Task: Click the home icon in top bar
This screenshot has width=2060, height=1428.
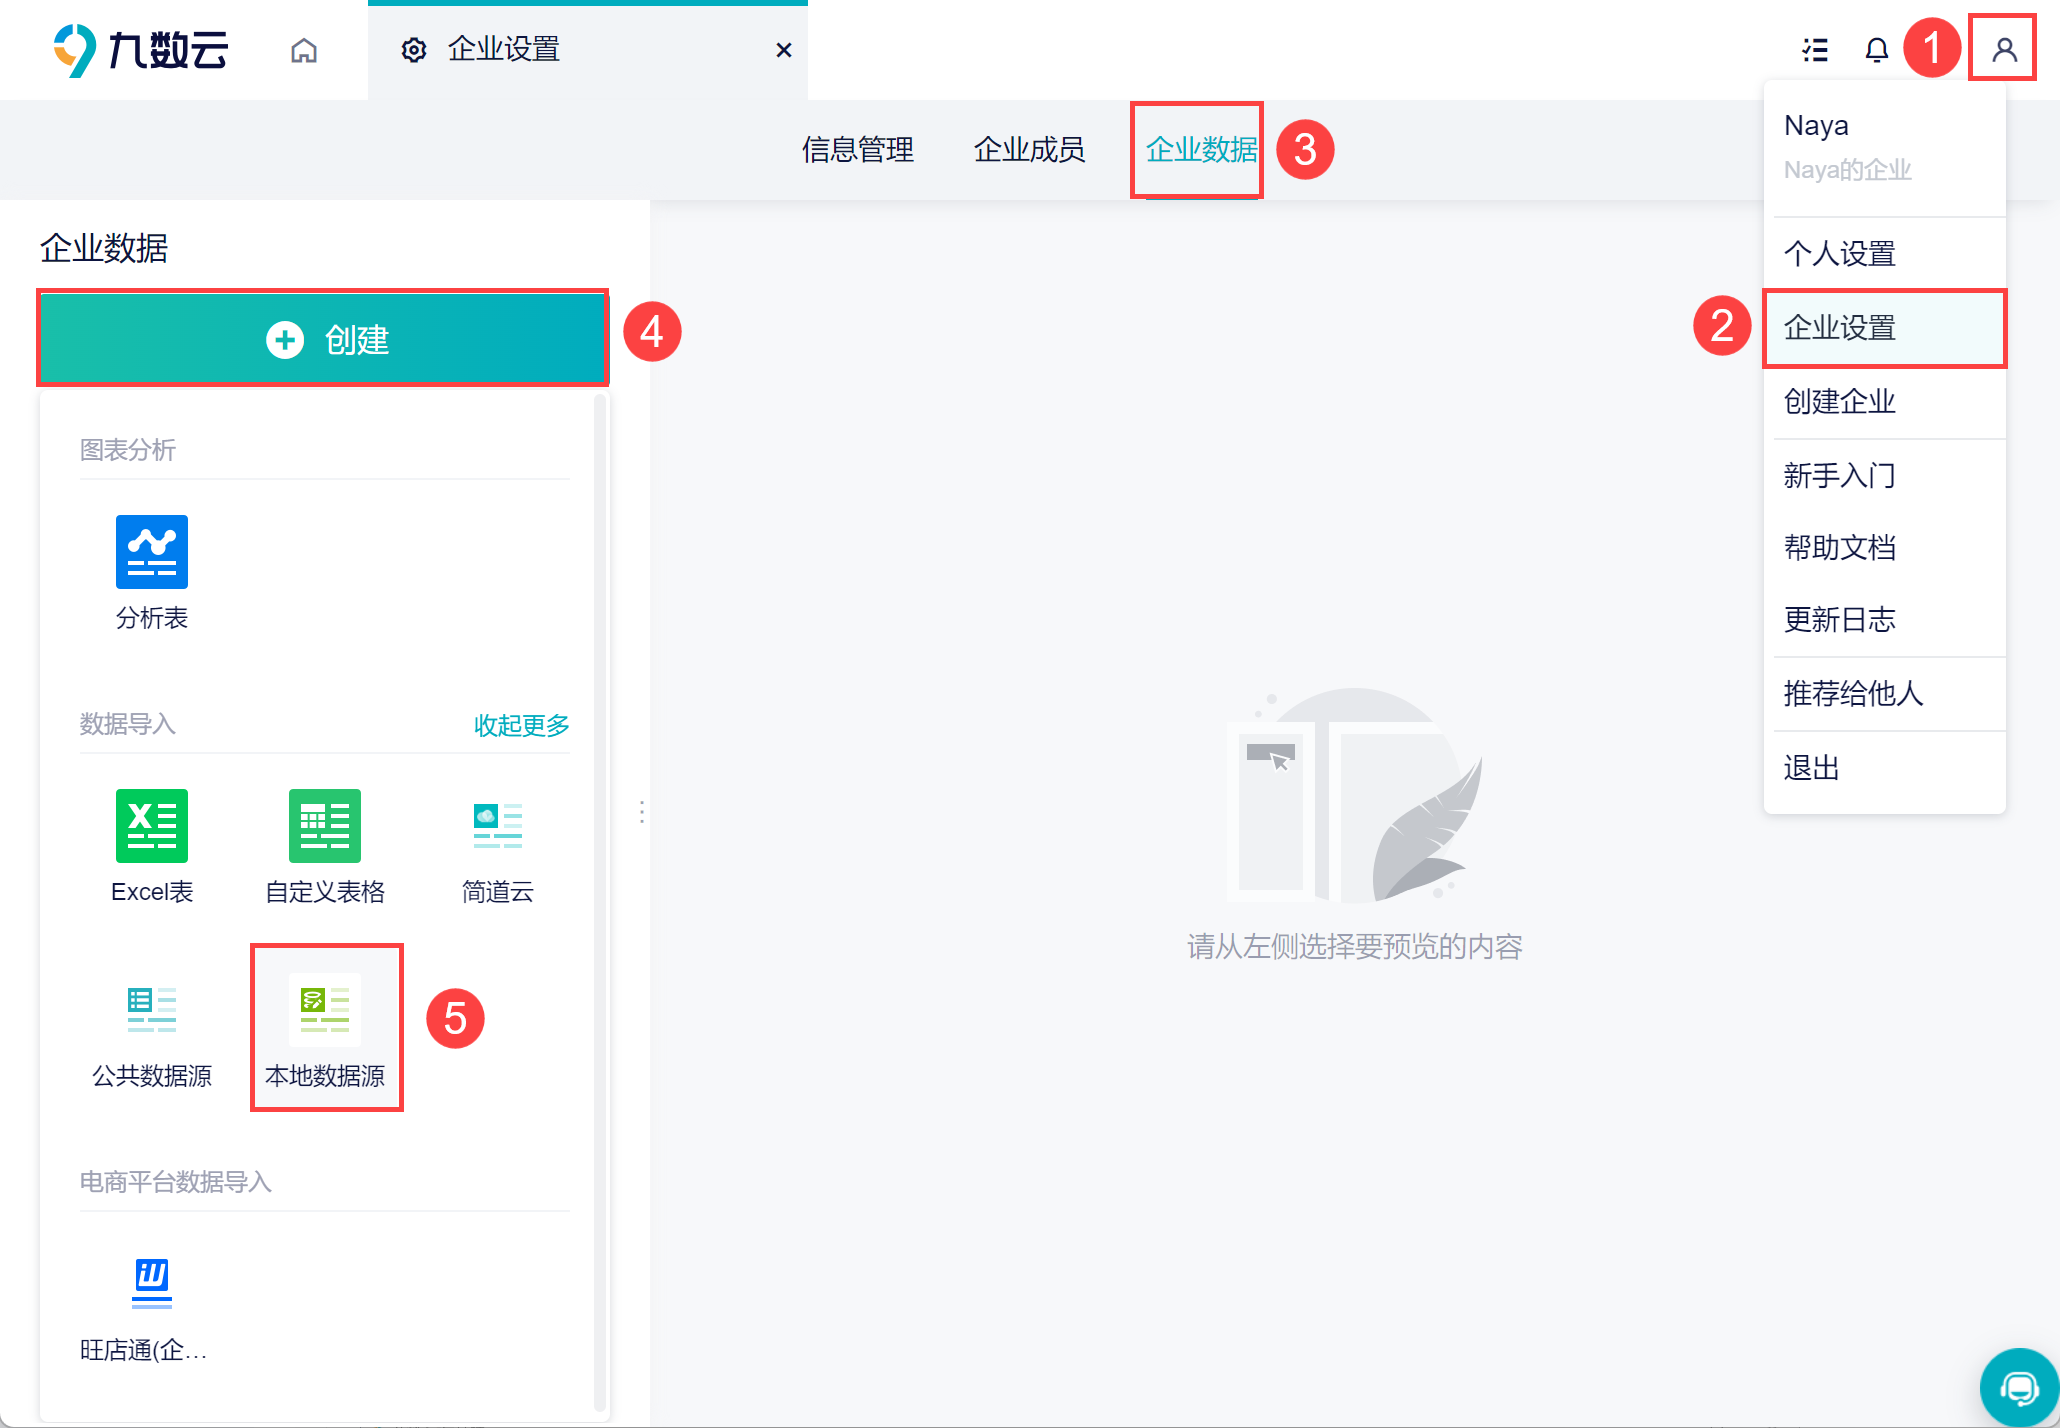Action: [x=304, y=50]
